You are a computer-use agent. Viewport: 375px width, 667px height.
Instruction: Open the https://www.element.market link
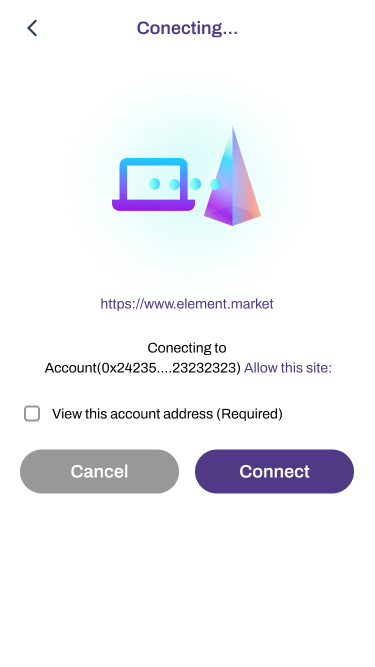click(187, 304)
